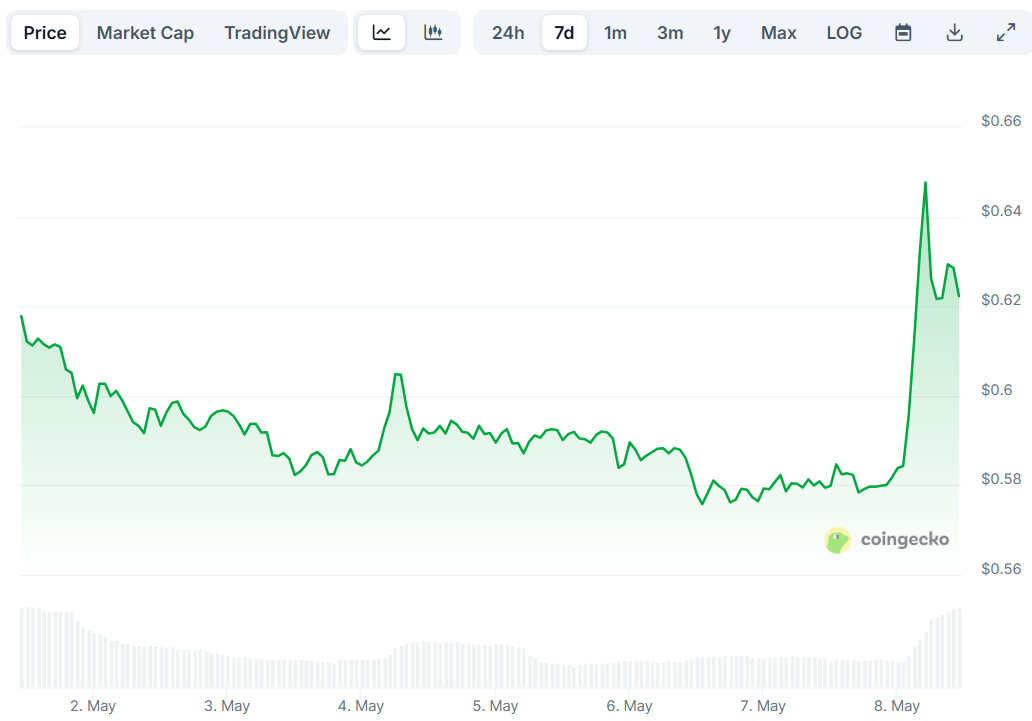
Task: Switch to the TradingView tab
Action: tap(277, 32)
